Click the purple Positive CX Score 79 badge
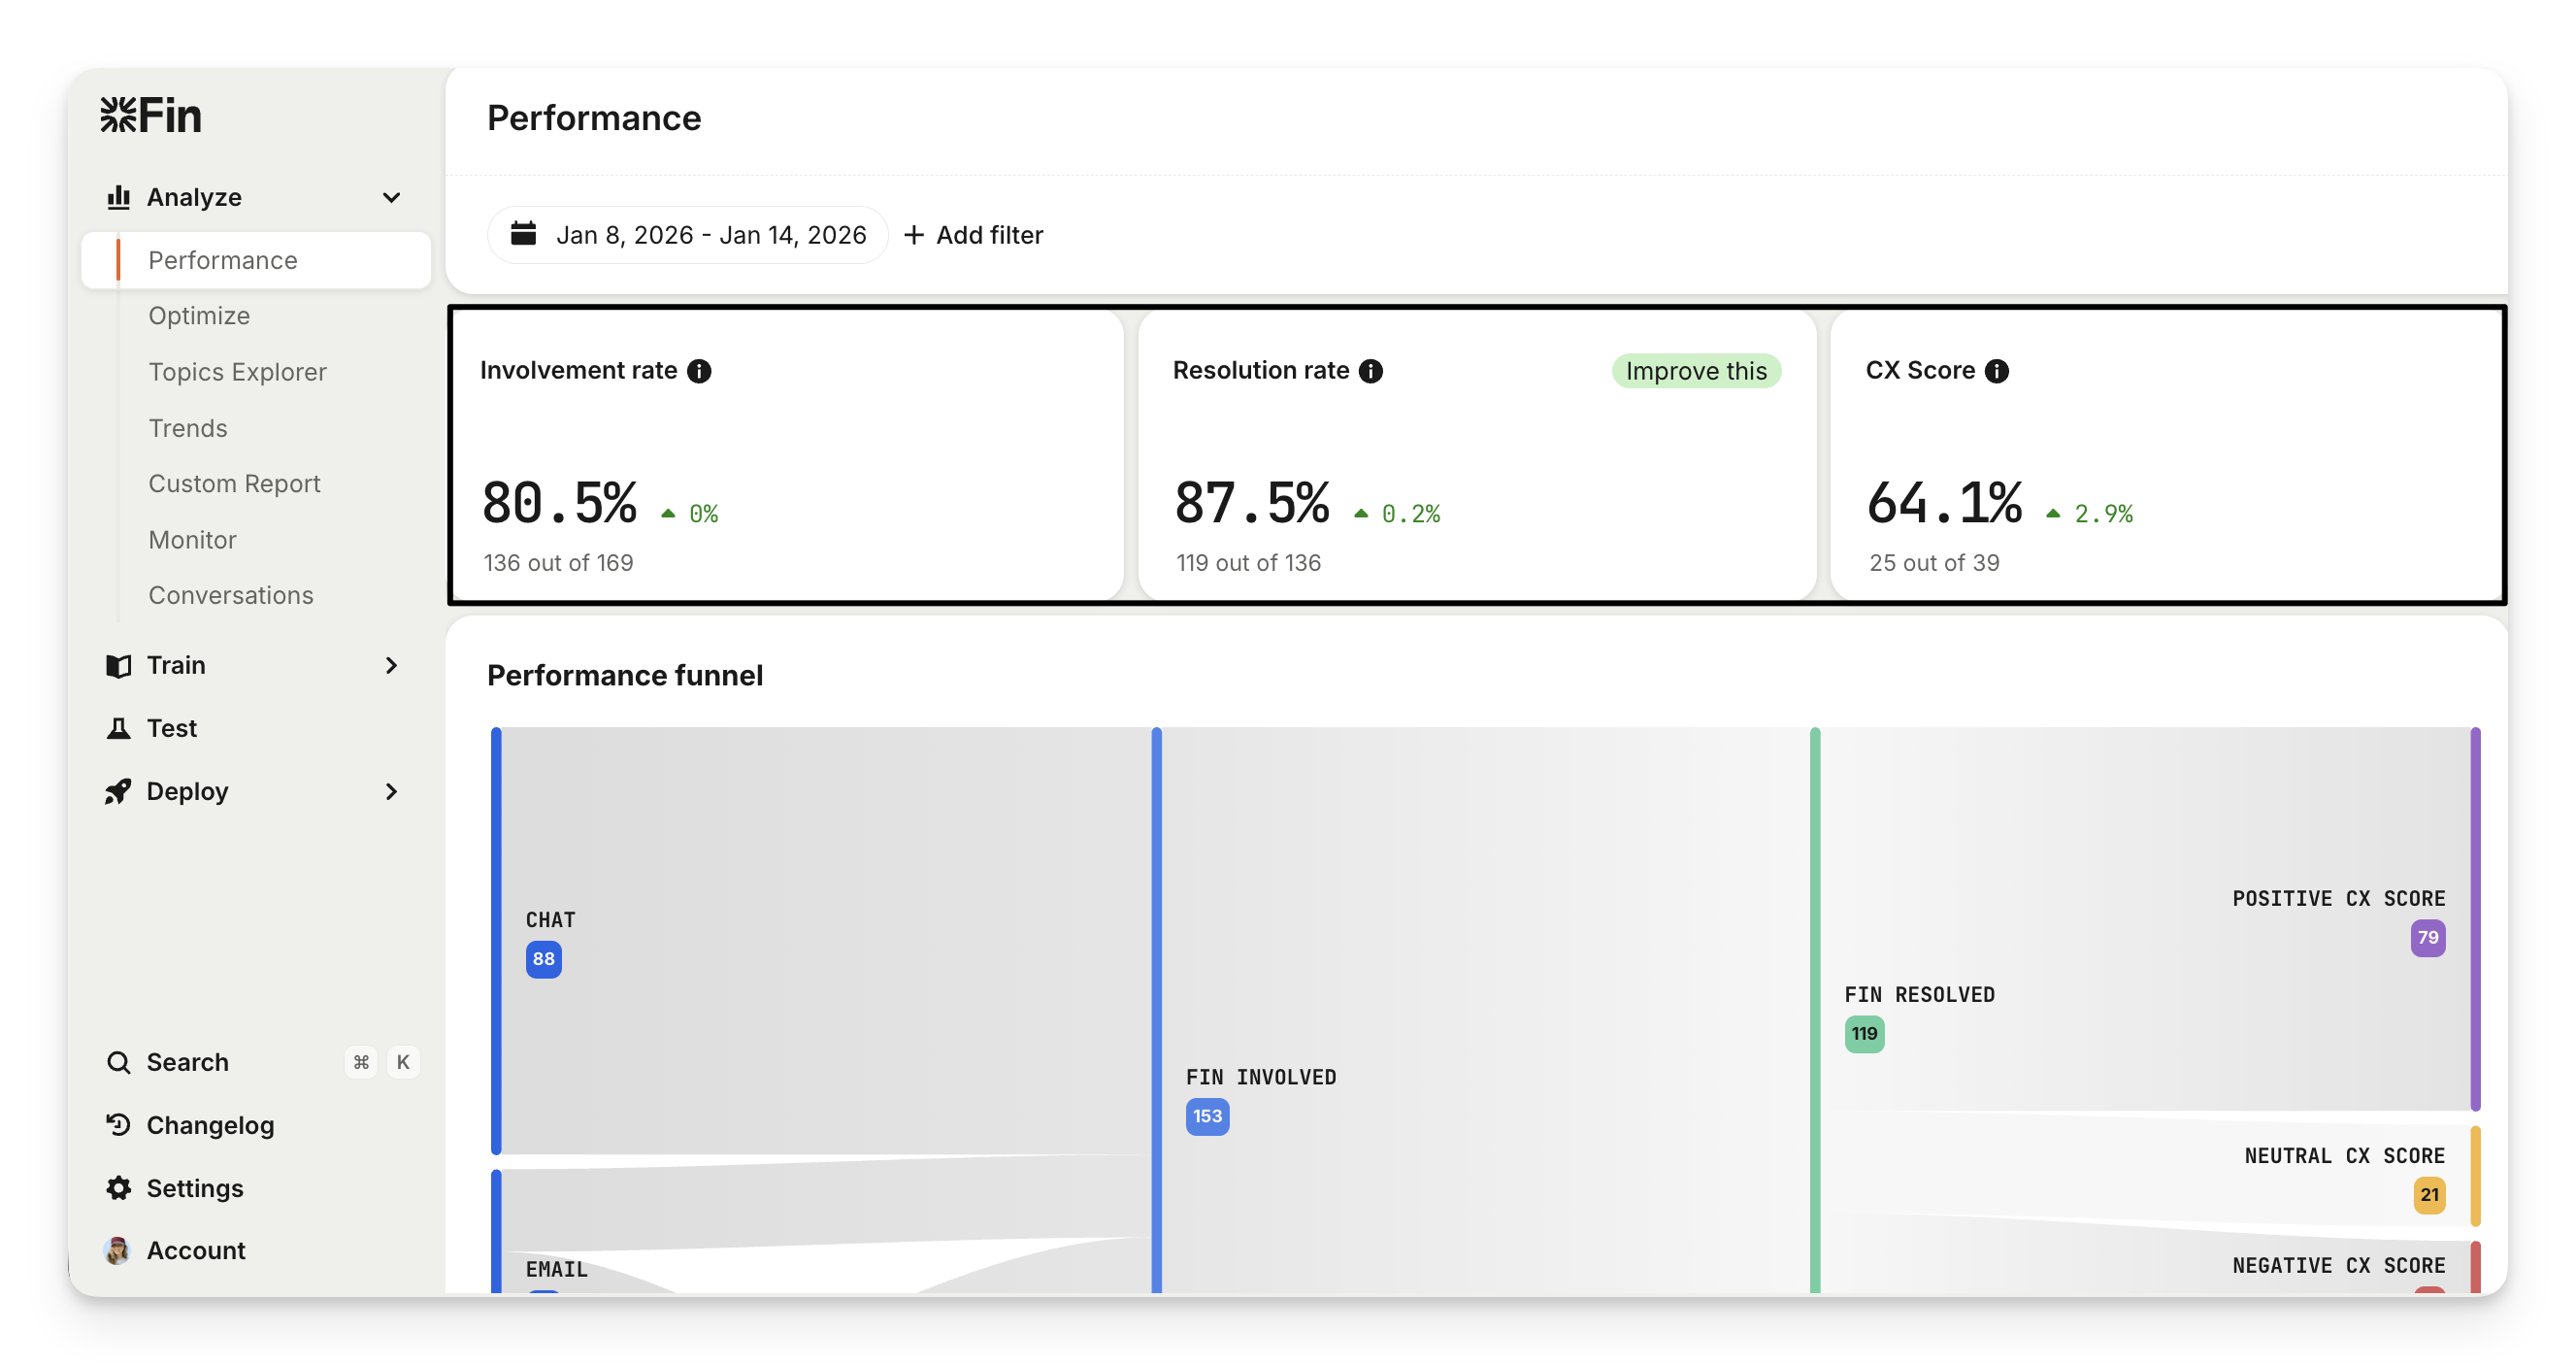The height and width of the screenshot is (1365, 2576). coord(2427,938)
